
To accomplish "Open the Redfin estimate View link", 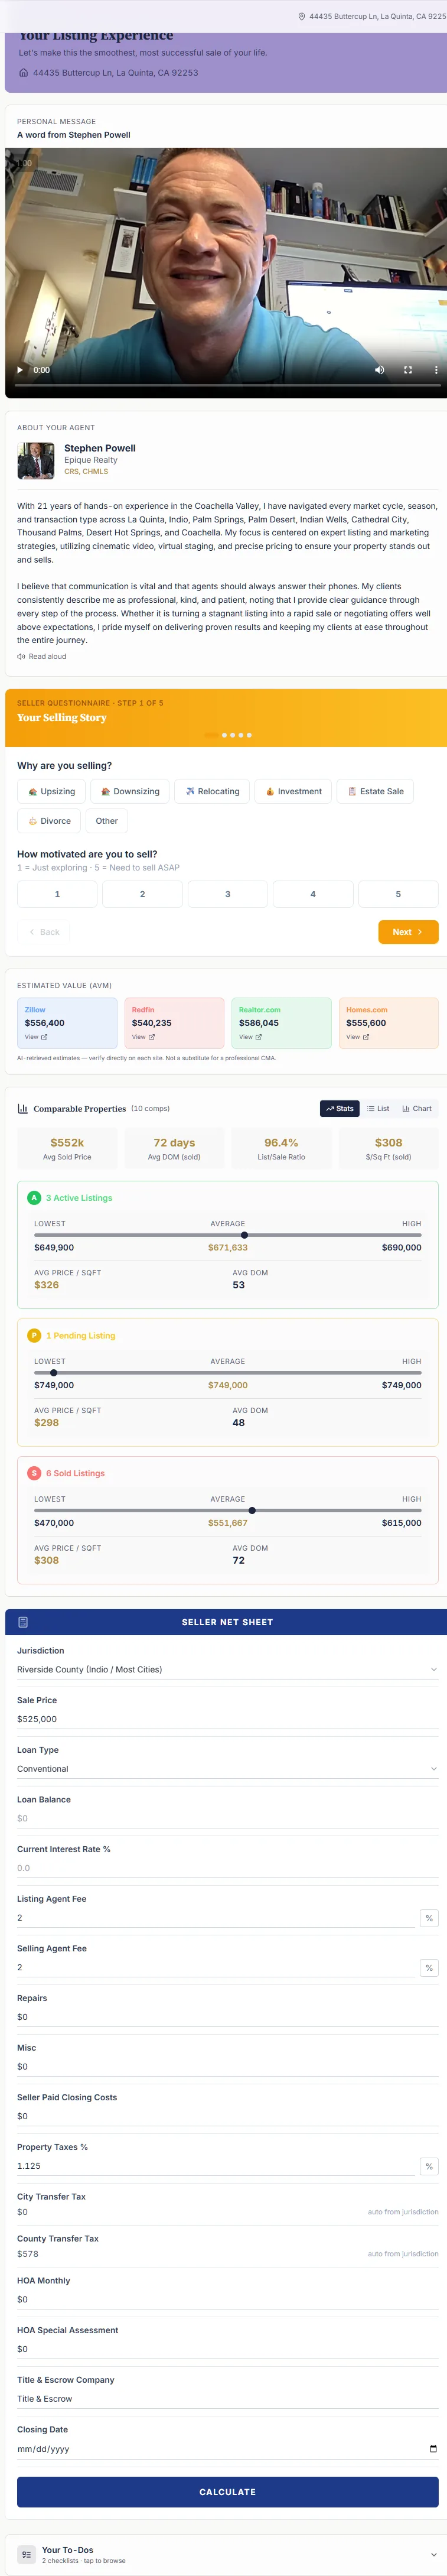I will click(143, 1037).
